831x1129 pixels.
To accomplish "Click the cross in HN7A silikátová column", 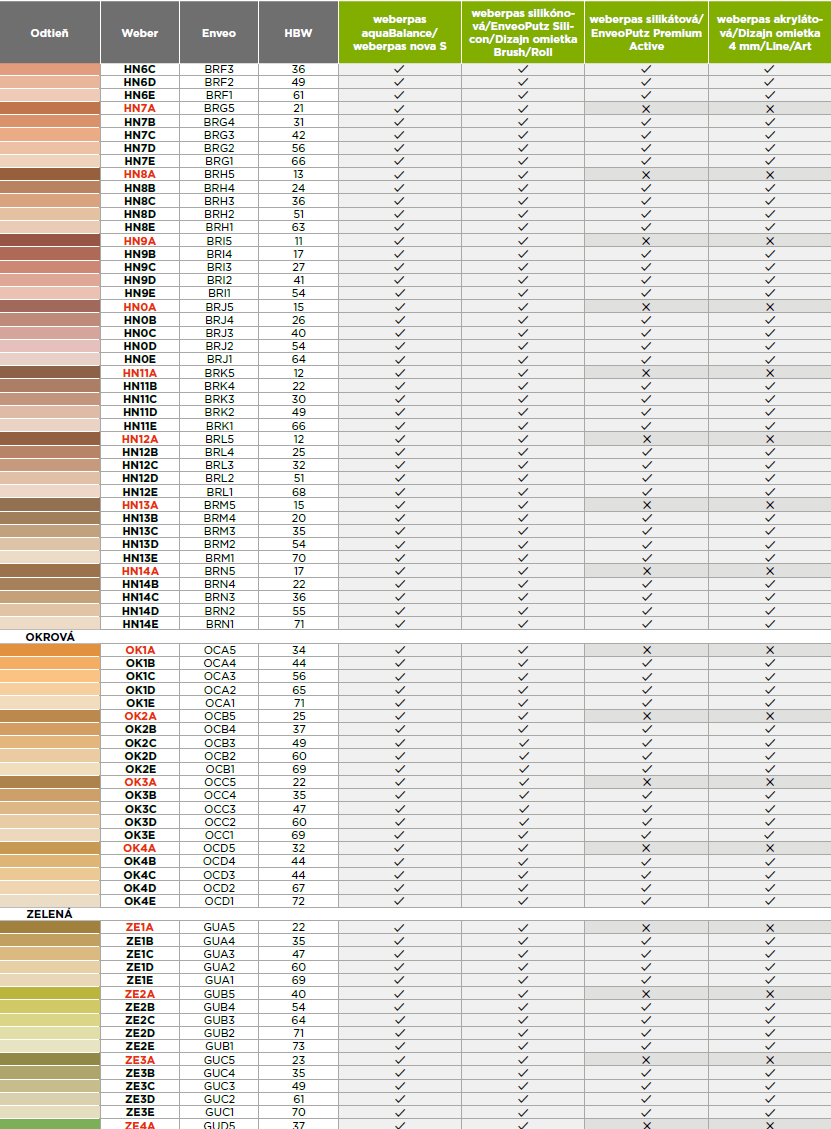I will tap(646, 109).
